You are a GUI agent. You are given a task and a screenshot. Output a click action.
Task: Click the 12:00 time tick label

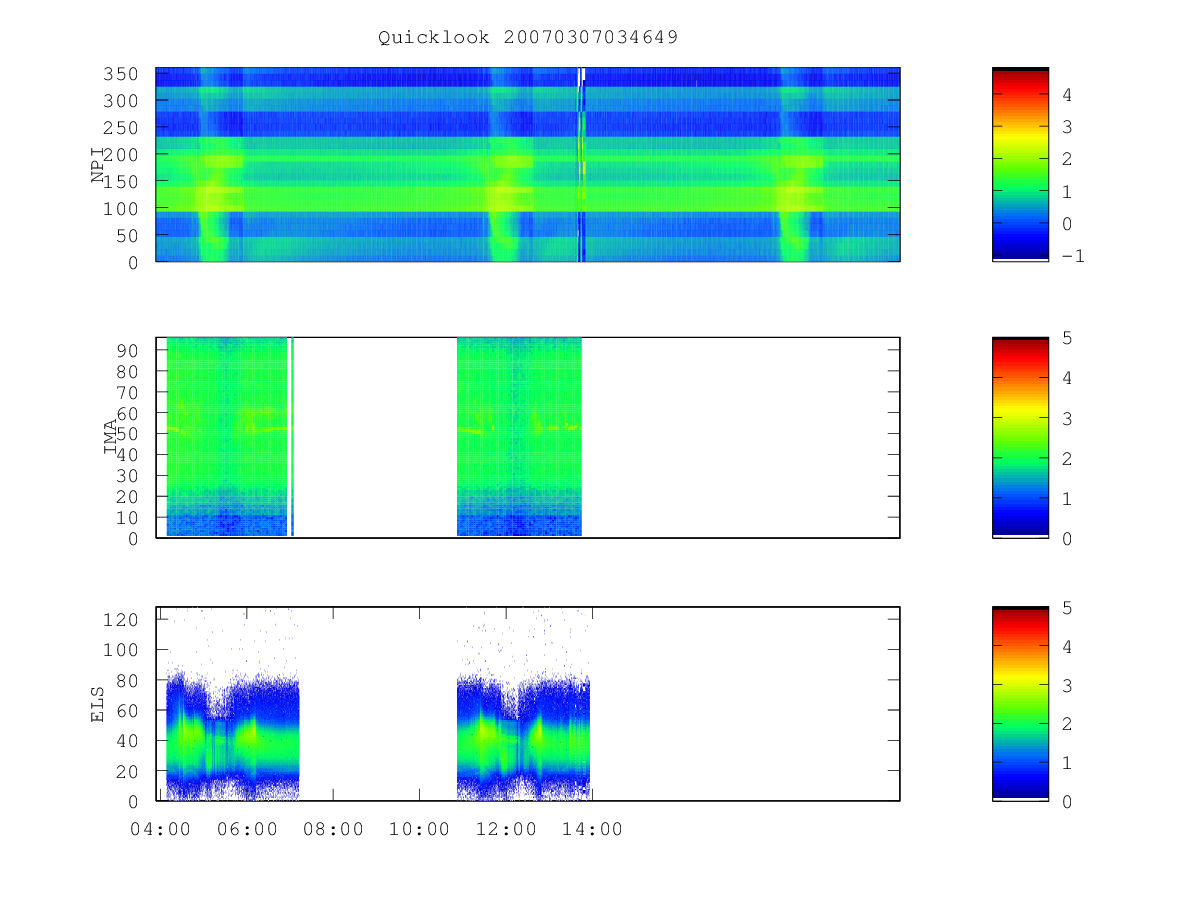pos(506,829)
